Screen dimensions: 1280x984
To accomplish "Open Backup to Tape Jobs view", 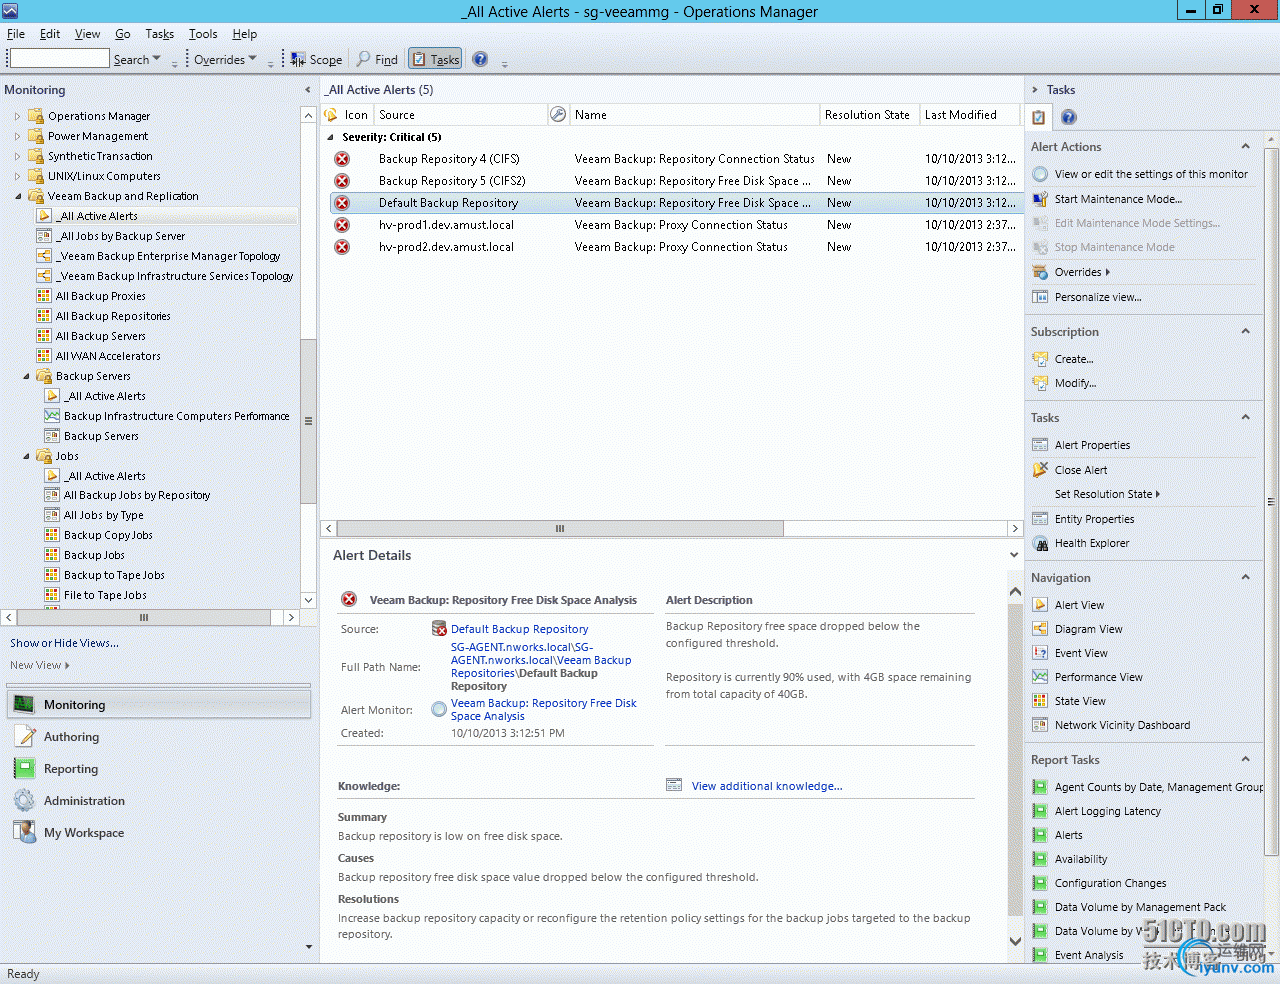I will coord(114,575).
